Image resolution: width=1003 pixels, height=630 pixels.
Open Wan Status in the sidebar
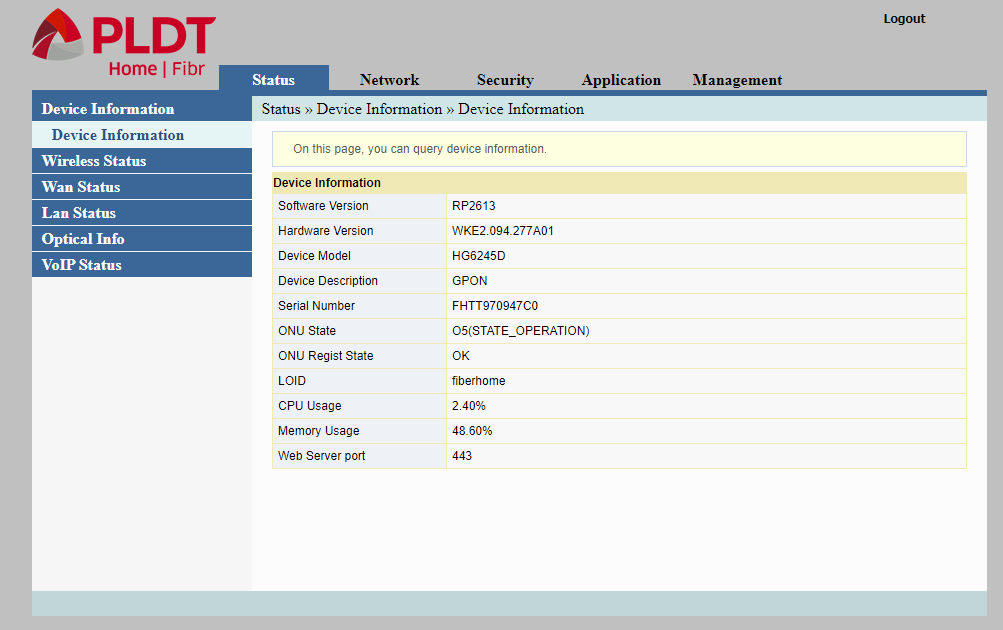point(80,186)
